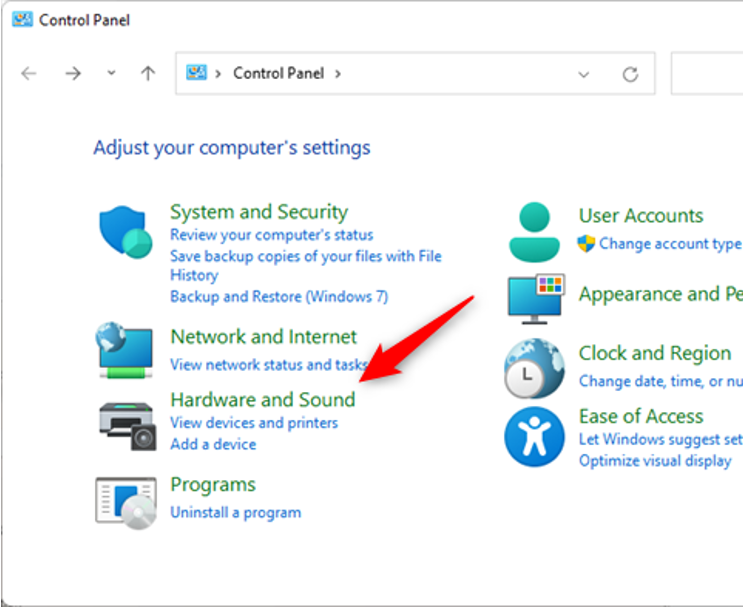Click the Control Panel icon in address bar

point(196,73)
